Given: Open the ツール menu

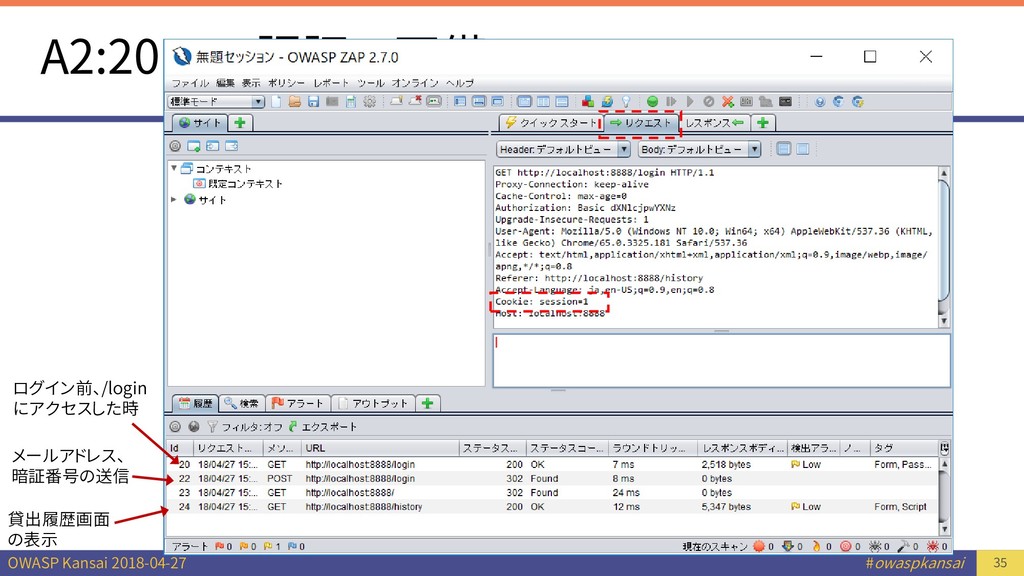Looking at the screenshot, I should (370, 82).
